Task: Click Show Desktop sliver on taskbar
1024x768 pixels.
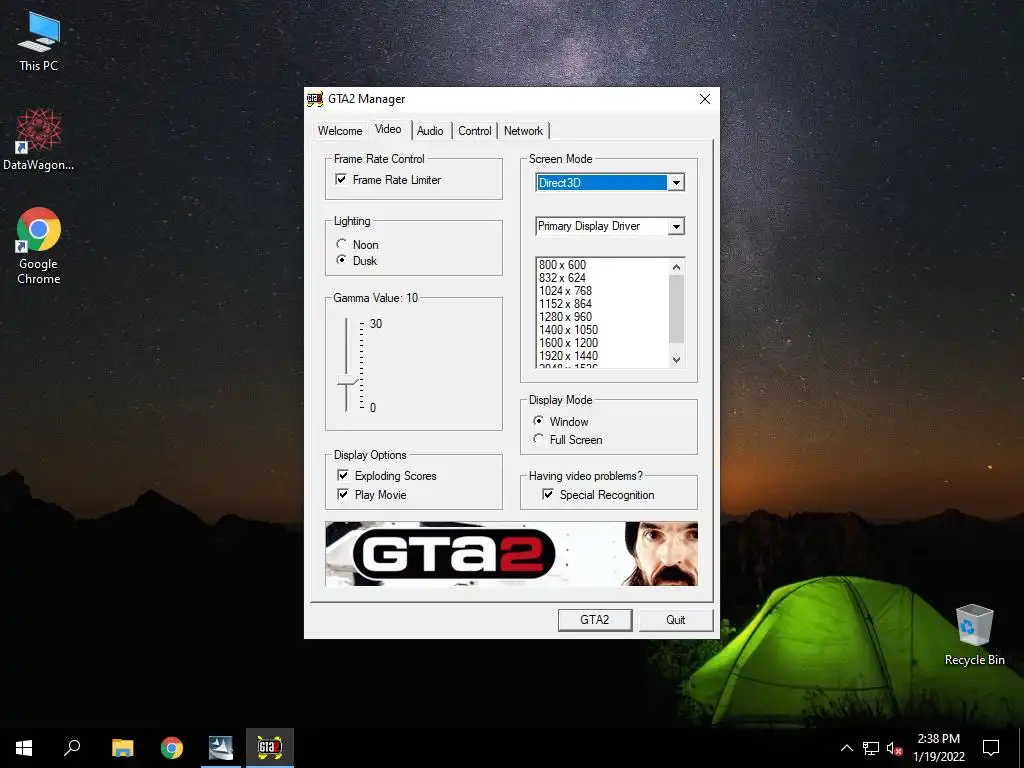Action: [x=1021, y=748]
